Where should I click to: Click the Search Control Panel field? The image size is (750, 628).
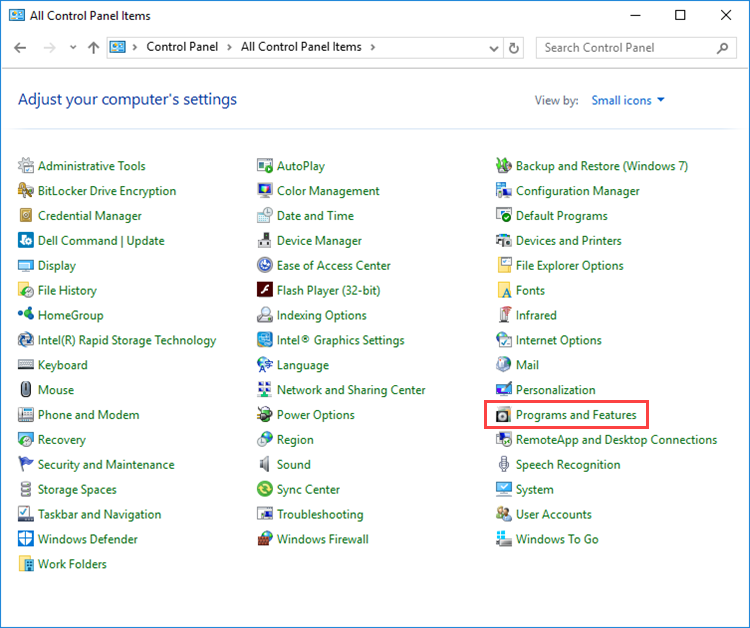(x=636, y=48)
